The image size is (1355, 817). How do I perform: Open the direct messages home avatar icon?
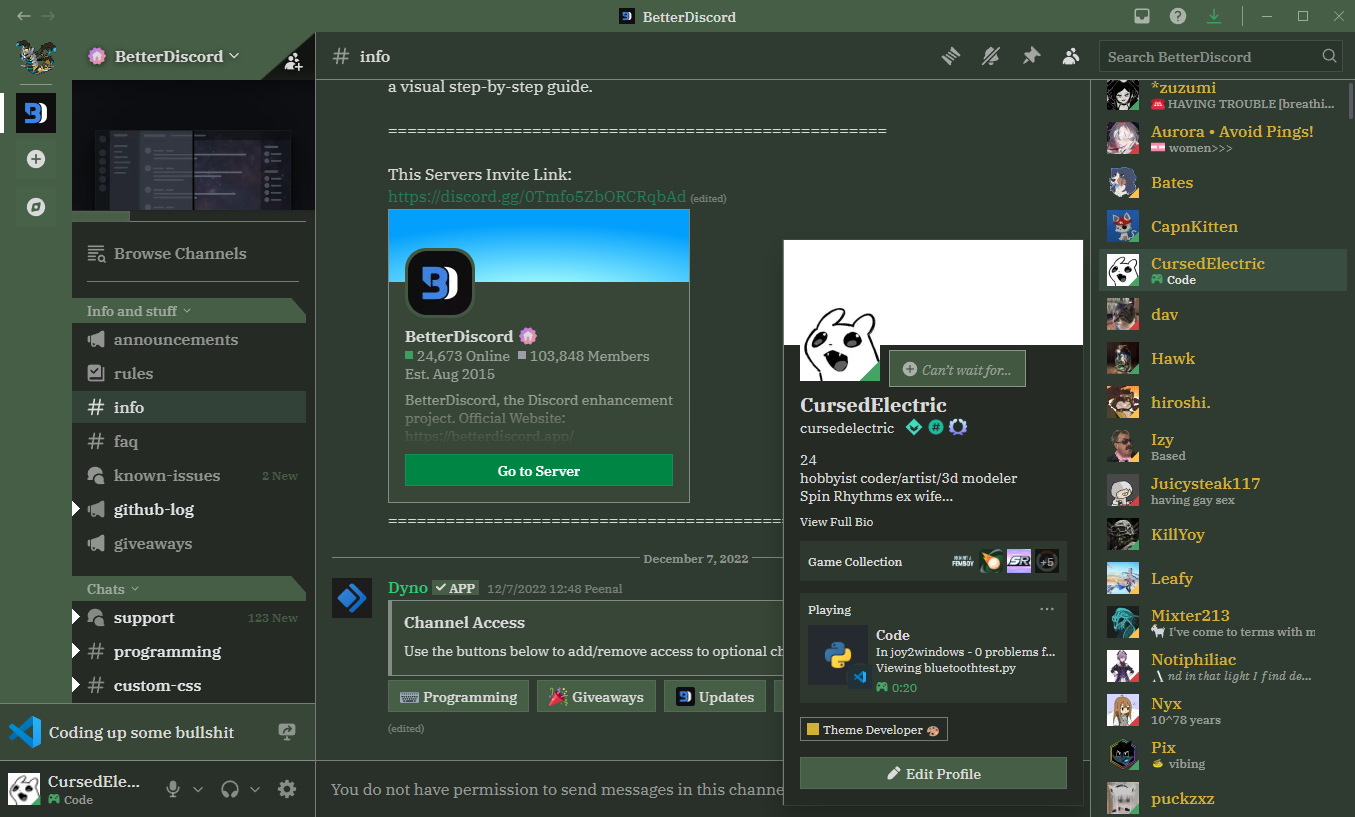[x=36, y=56]
